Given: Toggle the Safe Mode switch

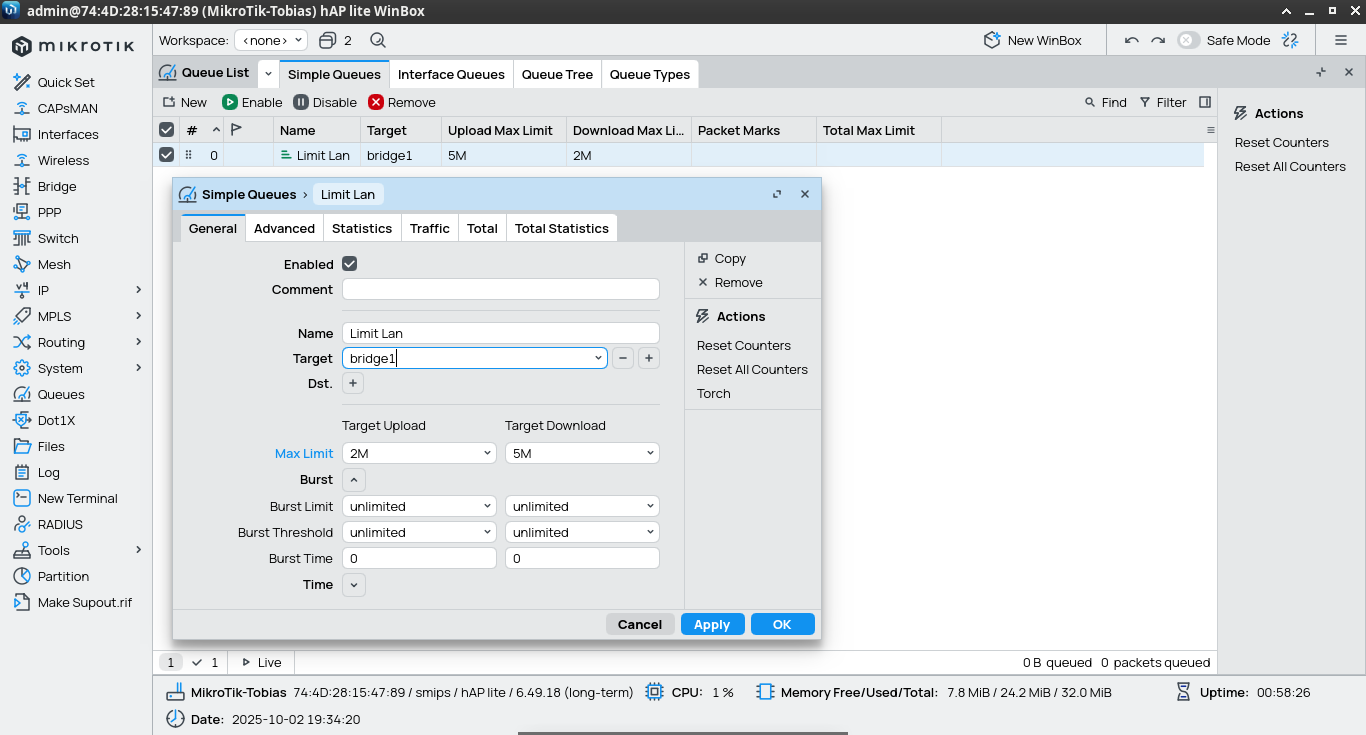Looking at the screenshot, I should (1188, 40).
